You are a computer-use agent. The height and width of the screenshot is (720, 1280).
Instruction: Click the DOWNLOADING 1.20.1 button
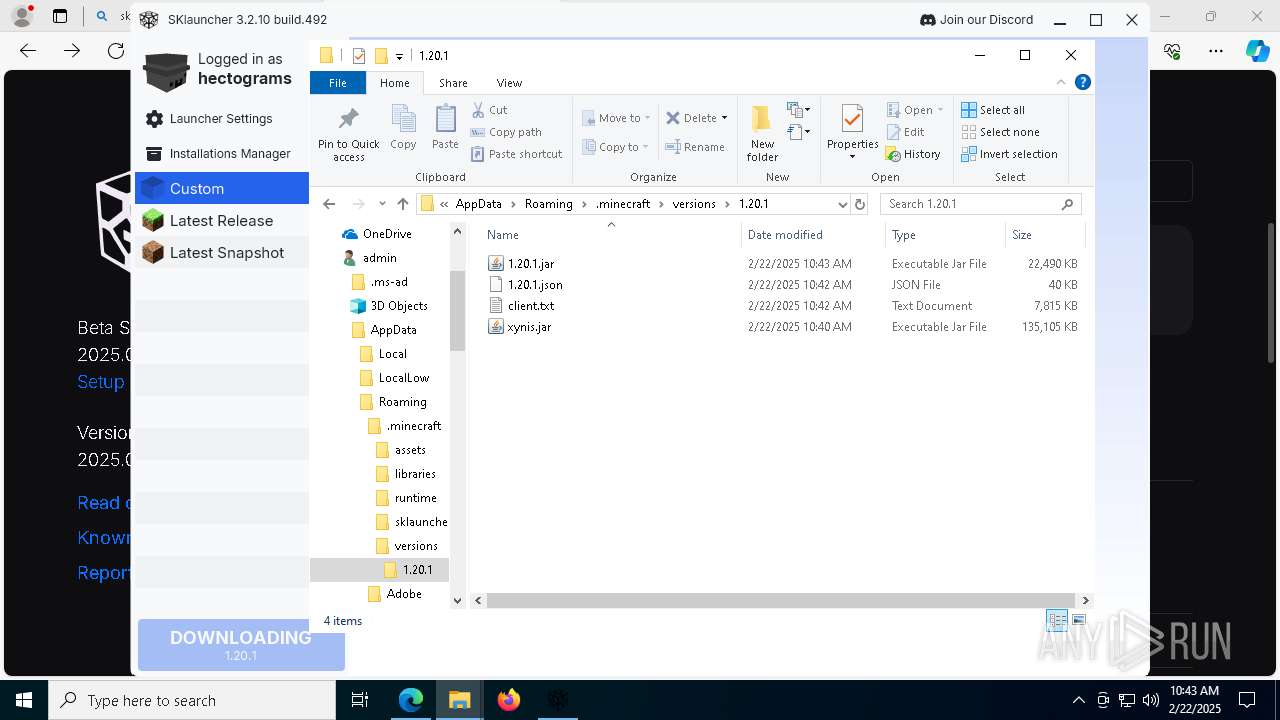(241, 645)
